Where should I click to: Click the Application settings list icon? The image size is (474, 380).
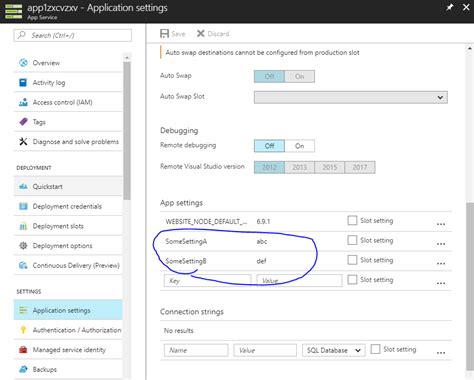(23, 310)
